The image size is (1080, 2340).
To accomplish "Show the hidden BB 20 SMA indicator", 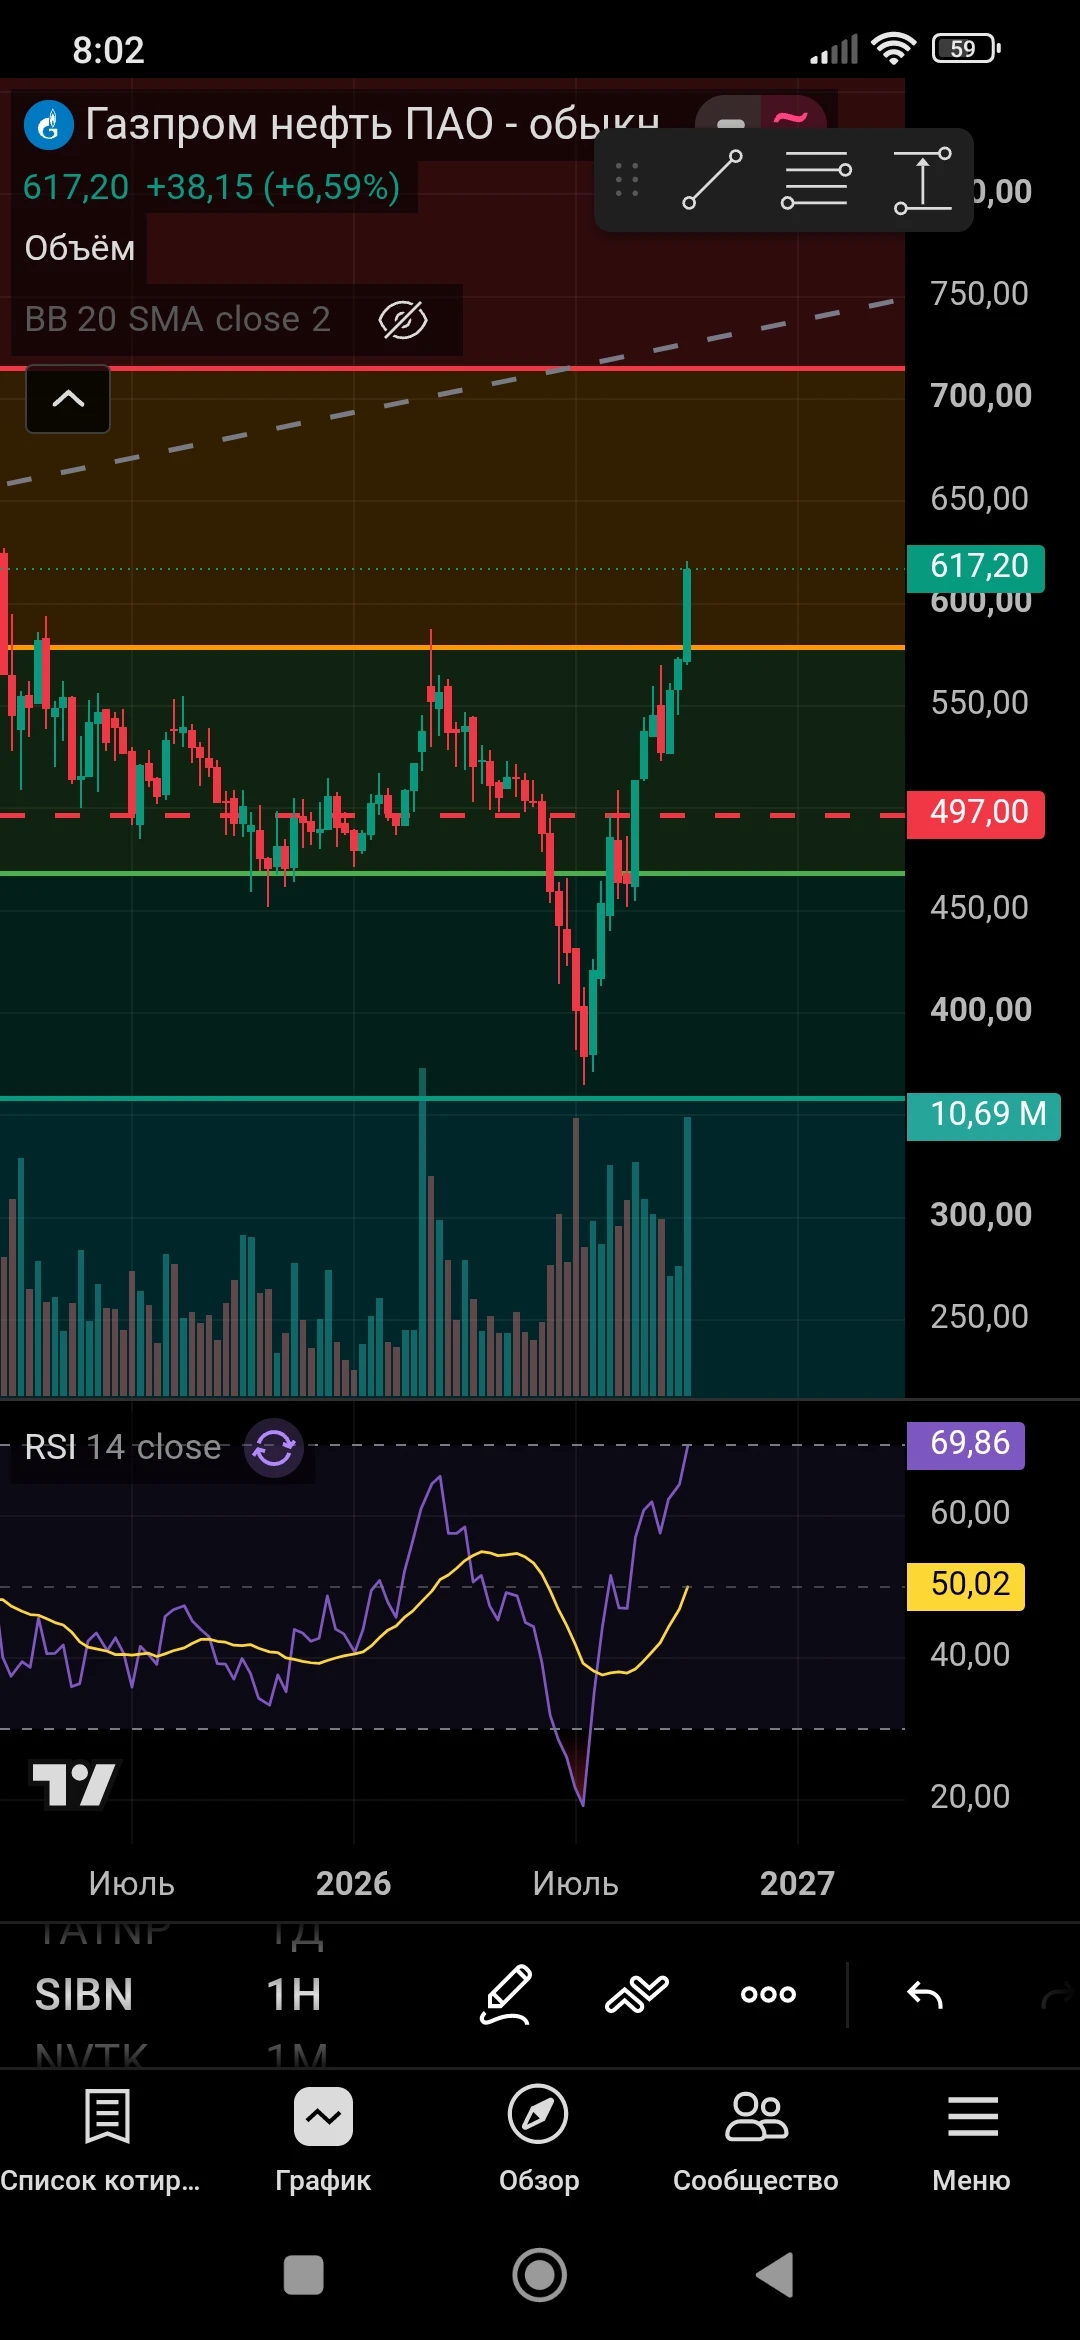I will pos(403,320).
